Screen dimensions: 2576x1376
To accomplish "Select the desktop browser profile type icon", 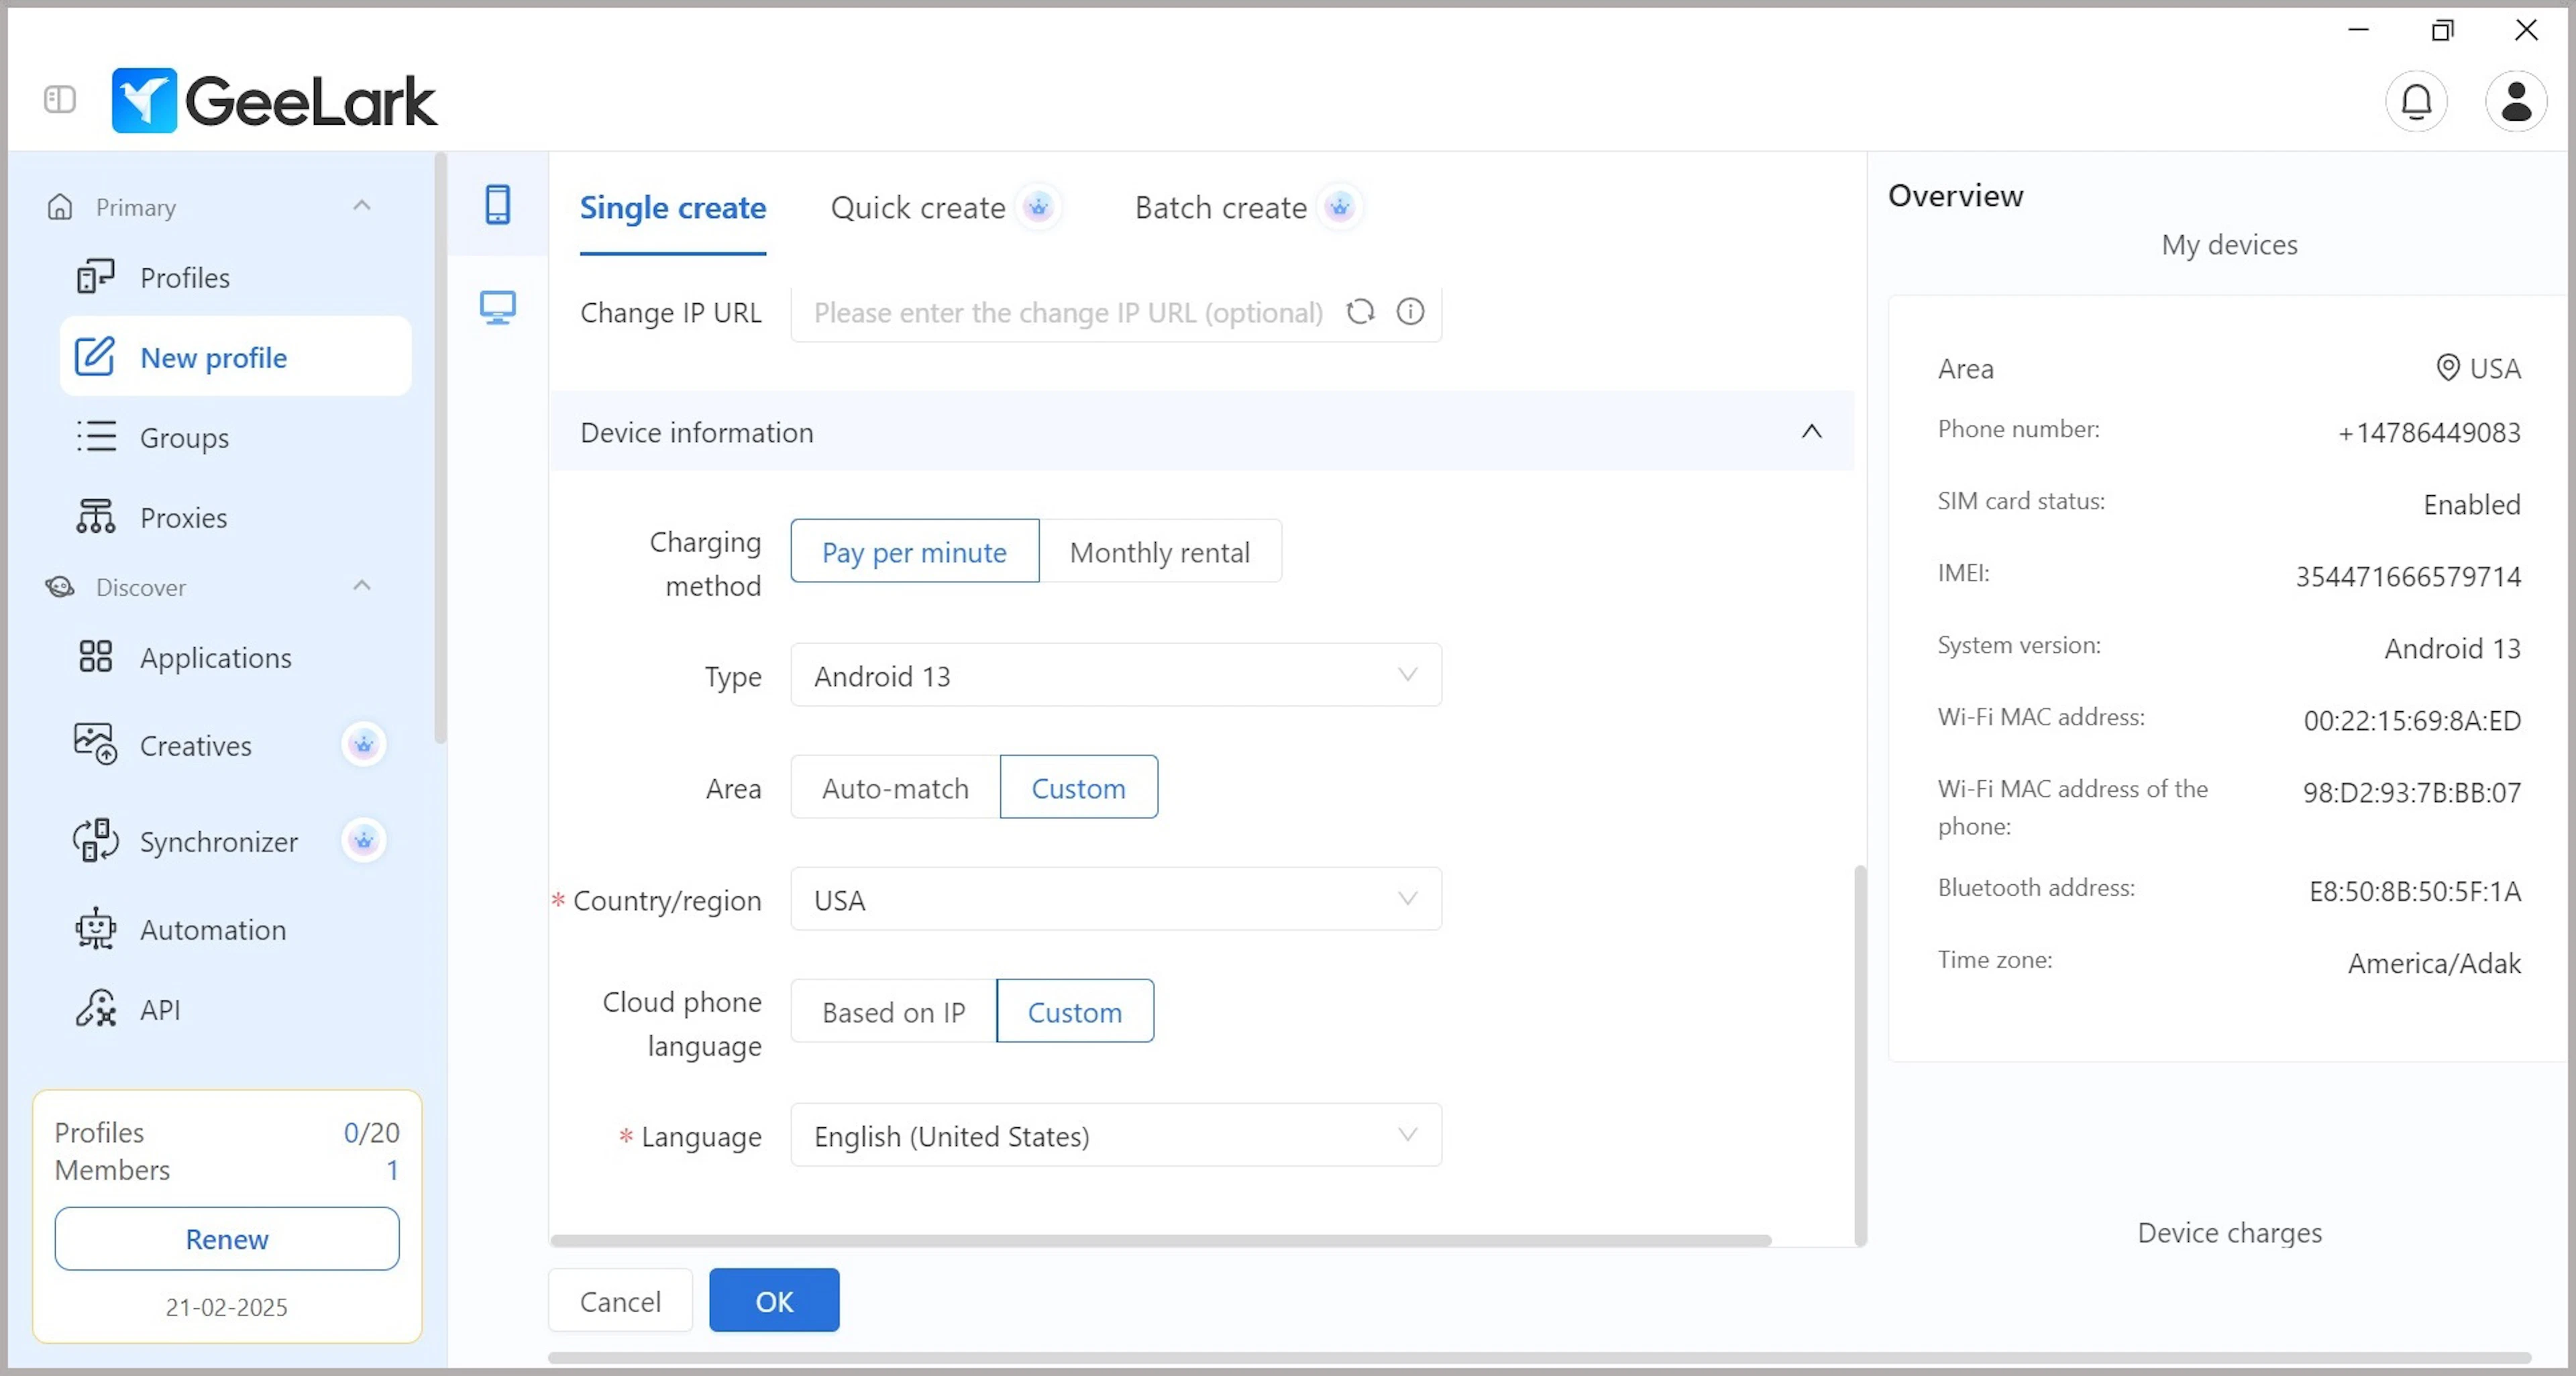I will (498, 307).
